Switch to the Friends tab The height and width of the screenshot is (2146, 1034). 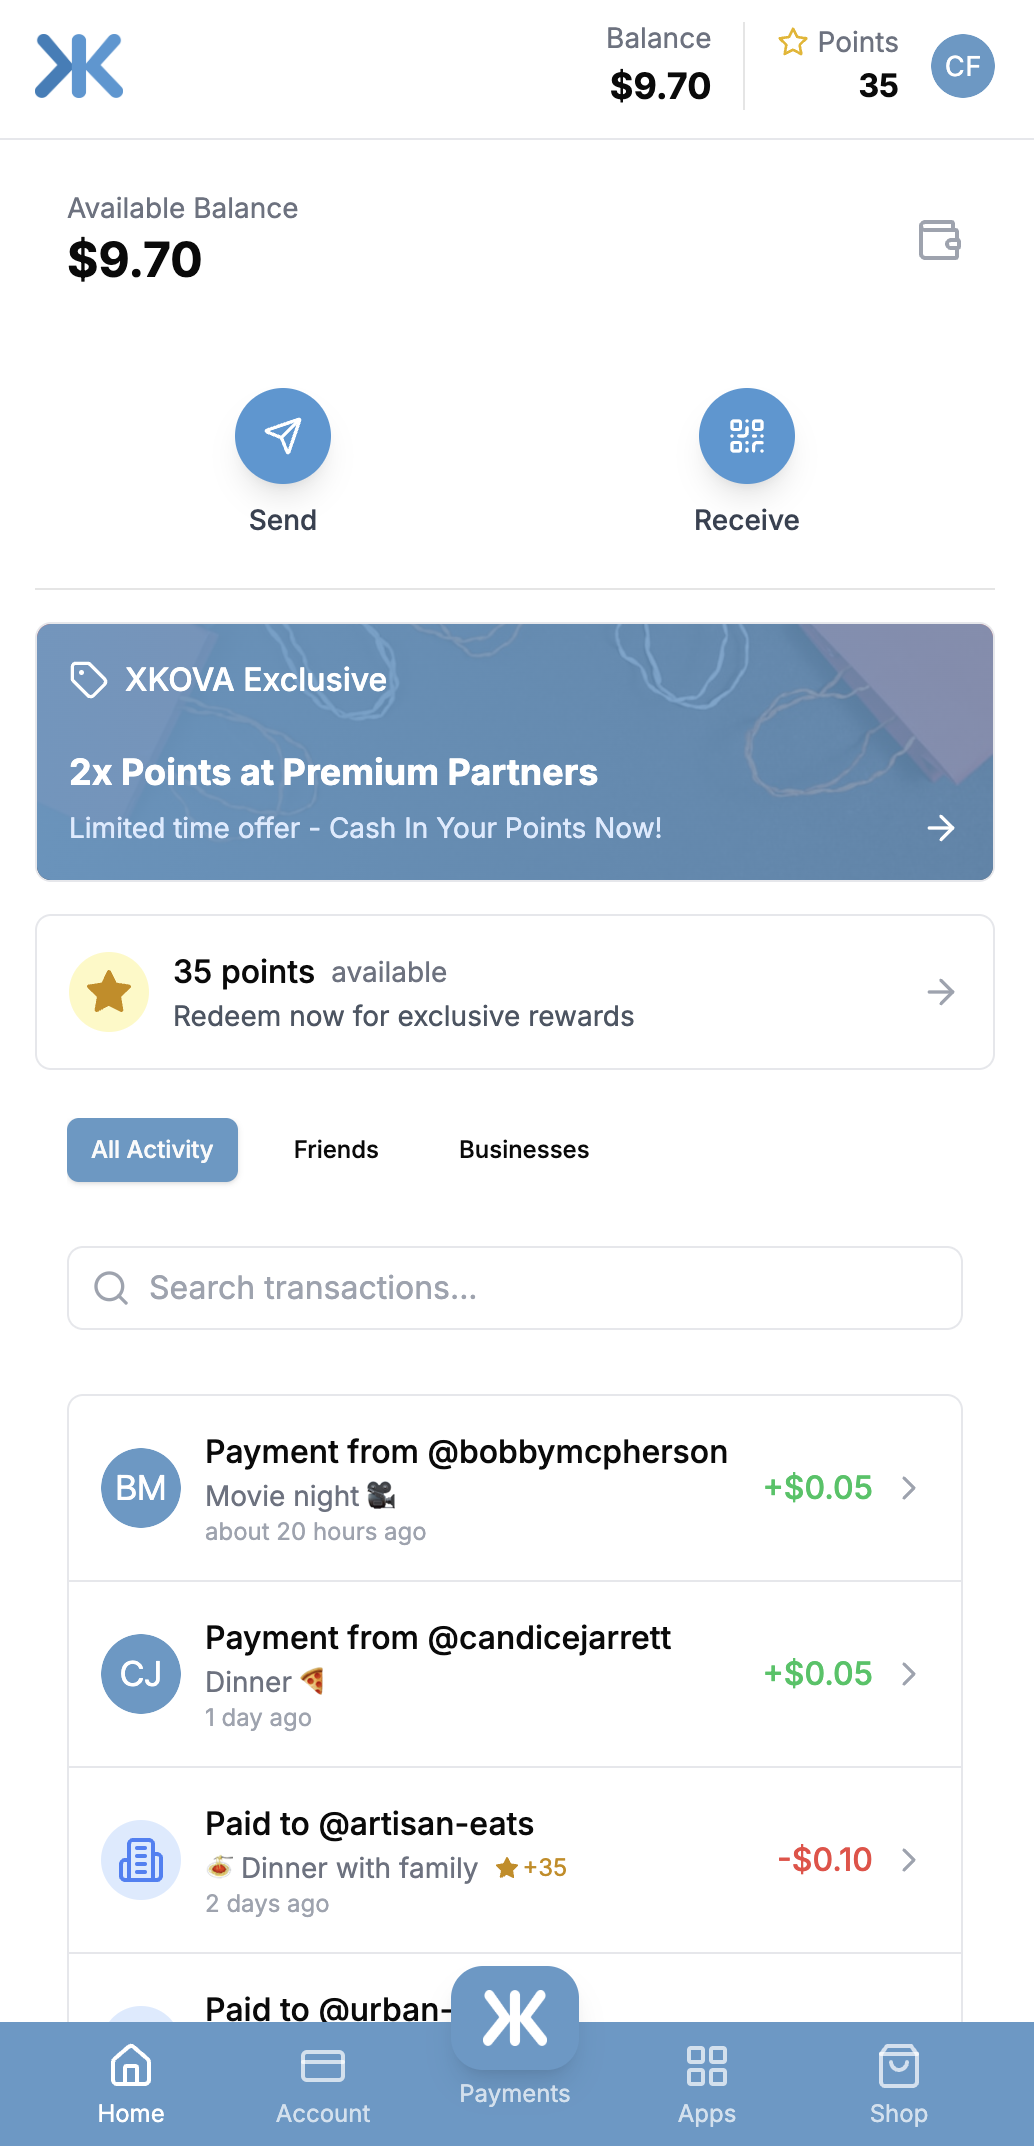click(336, 1150)
